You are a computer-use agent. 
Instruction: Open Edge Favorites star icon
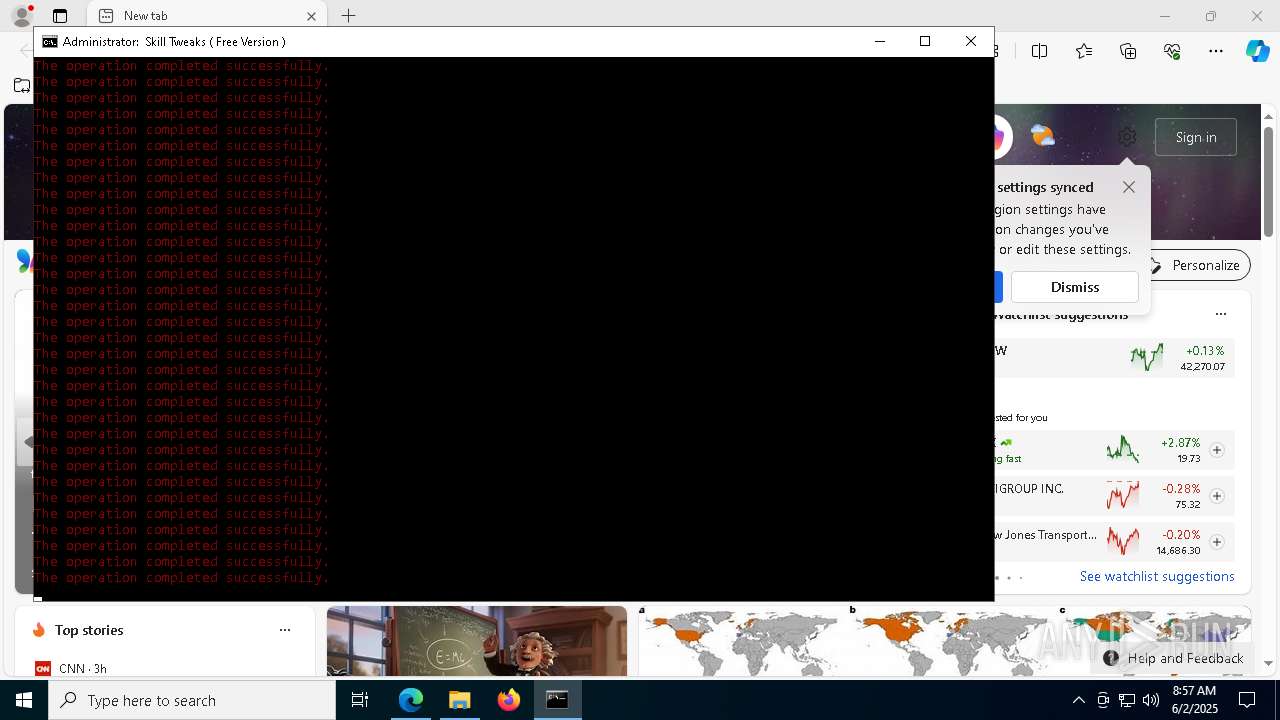click(x=1084, y=51)
